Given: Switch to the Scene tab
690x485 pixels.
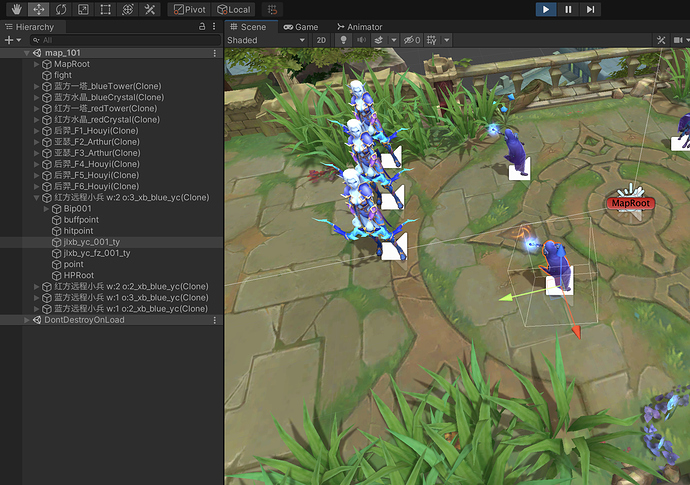Looking at the screenshot, I should point(249,27).
